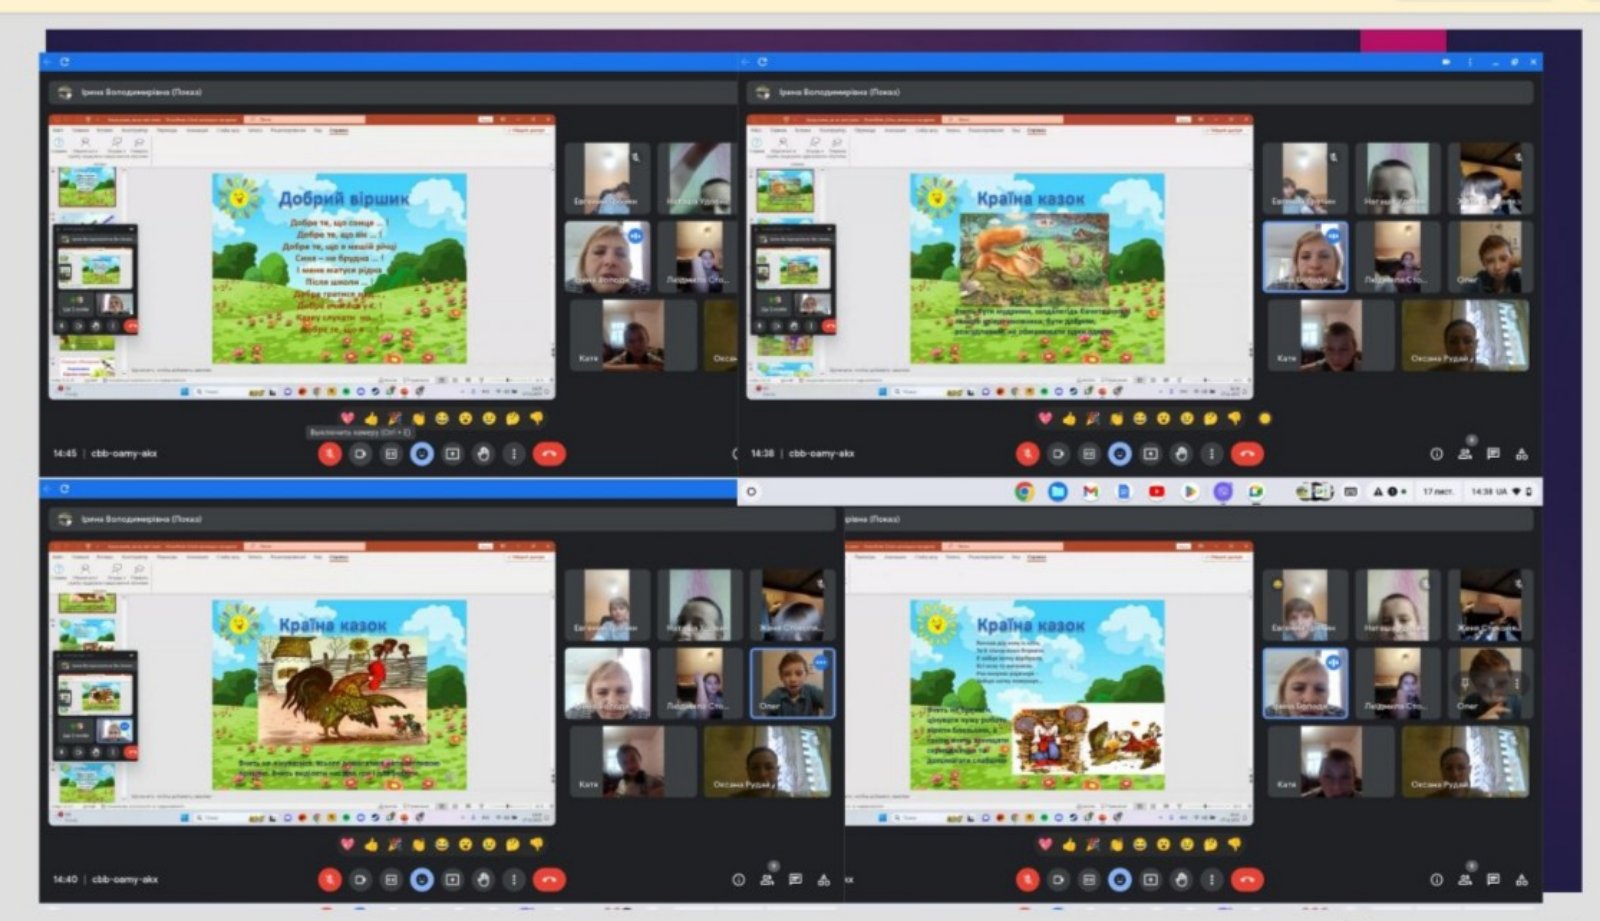This screenshot has width=1600, height=921.
Task: Select Оксана Рудай's video tile in 14:38 call
Action: point(1465,335)
